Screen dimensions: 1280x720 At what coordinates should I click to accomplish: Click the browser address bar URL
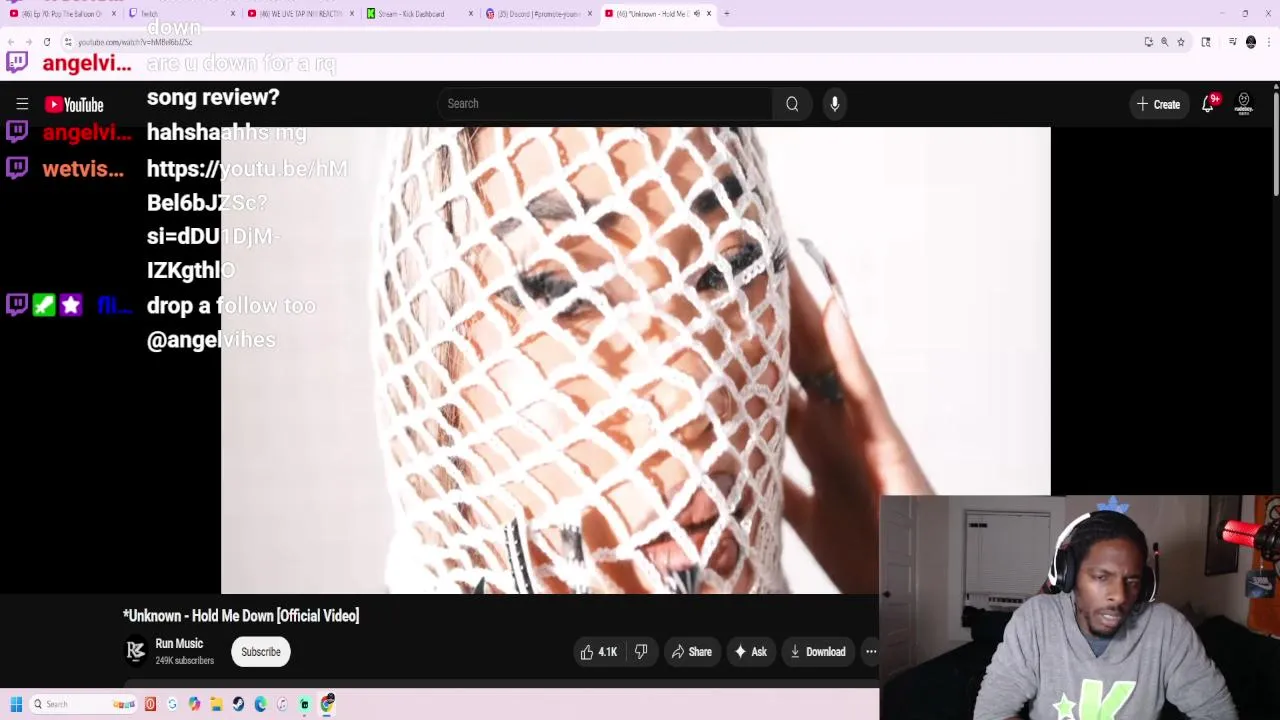pyautogui.click(x=136, y=42)
